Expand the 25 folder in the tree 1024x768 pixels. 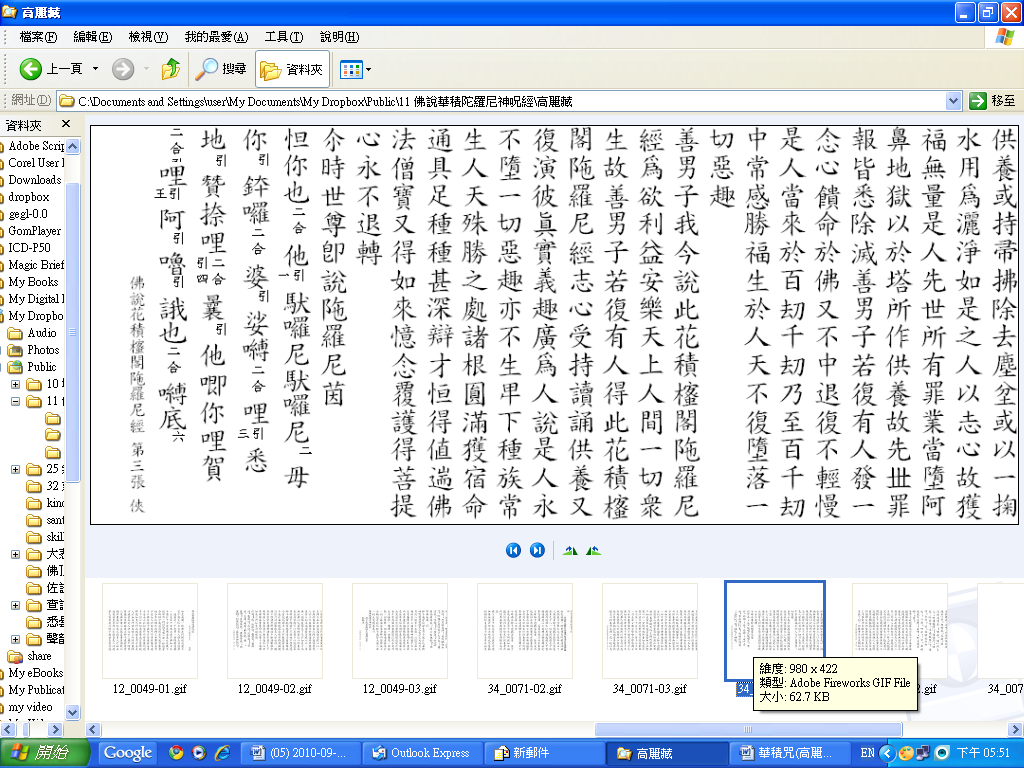pyautogui.click(x=16, y=469)
